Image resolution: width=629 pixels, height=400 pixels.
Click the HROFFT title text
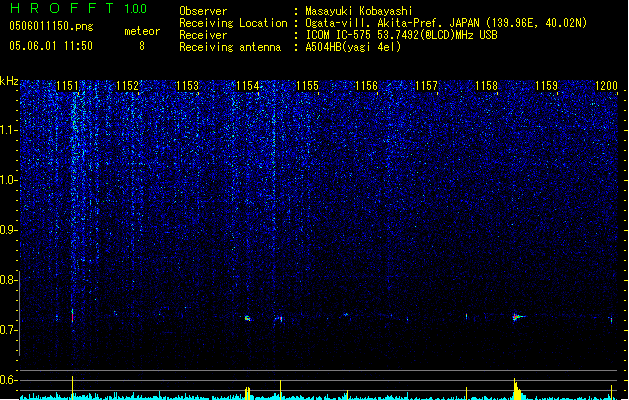62,8
